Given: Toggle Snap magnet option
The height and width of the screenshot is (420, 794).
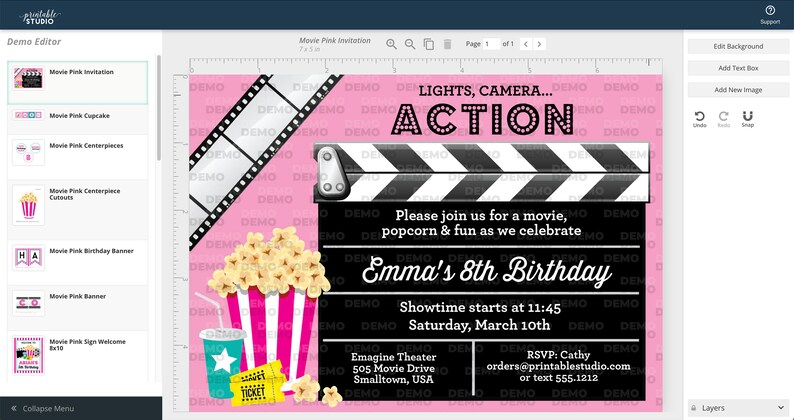Looking at the screenshot, I should click(x=747, y=119).
